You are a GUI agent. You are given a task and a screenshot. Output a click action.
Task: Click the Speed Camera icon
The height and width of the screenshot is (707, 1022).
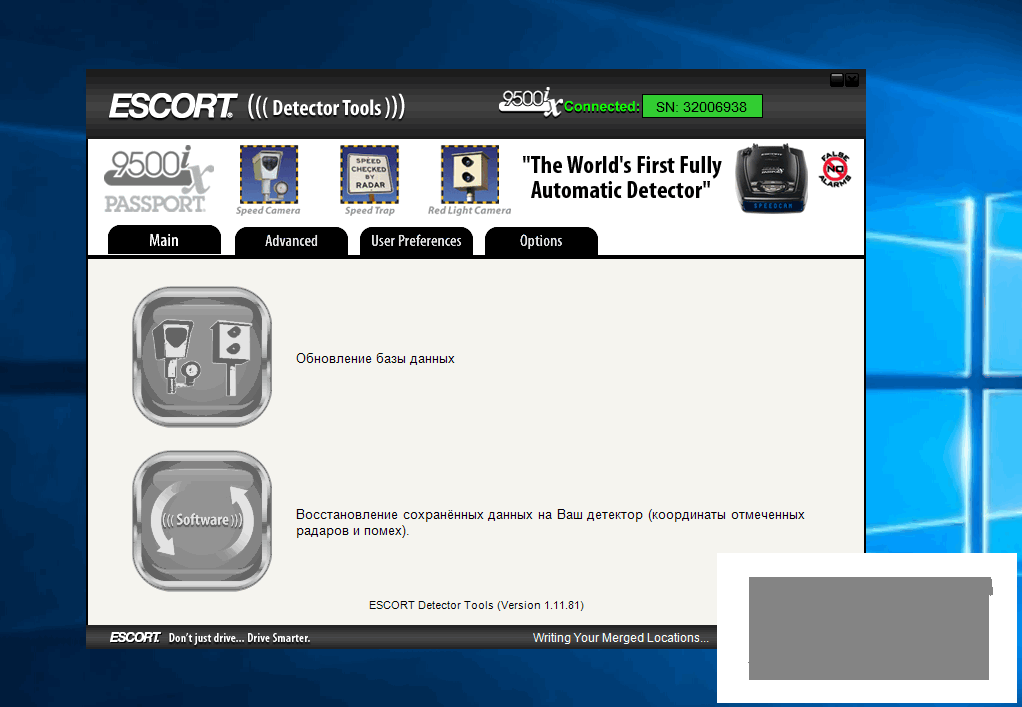click(269, 175)
